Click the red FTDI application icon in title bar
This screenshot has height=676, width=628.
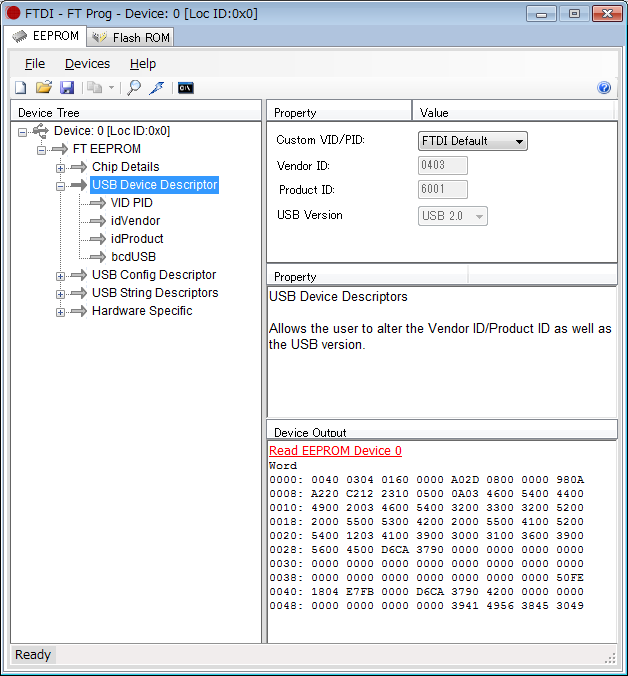[x=13, y=13]
